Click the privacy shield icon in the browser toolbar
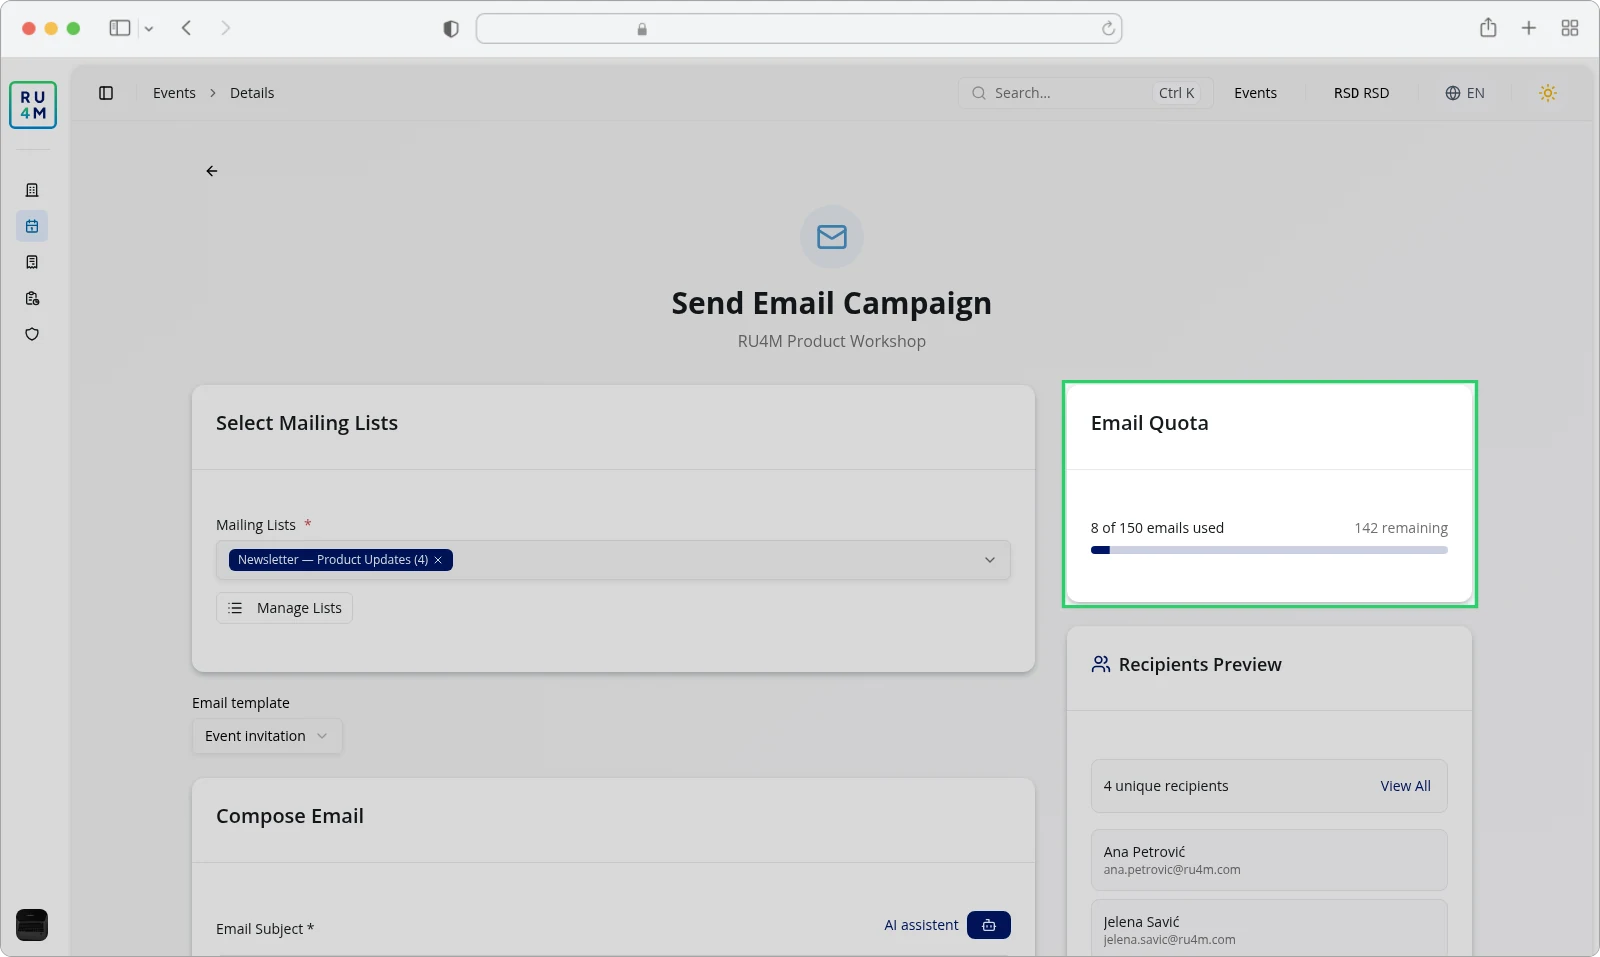Screen dimensions: 1600x957 451,29
